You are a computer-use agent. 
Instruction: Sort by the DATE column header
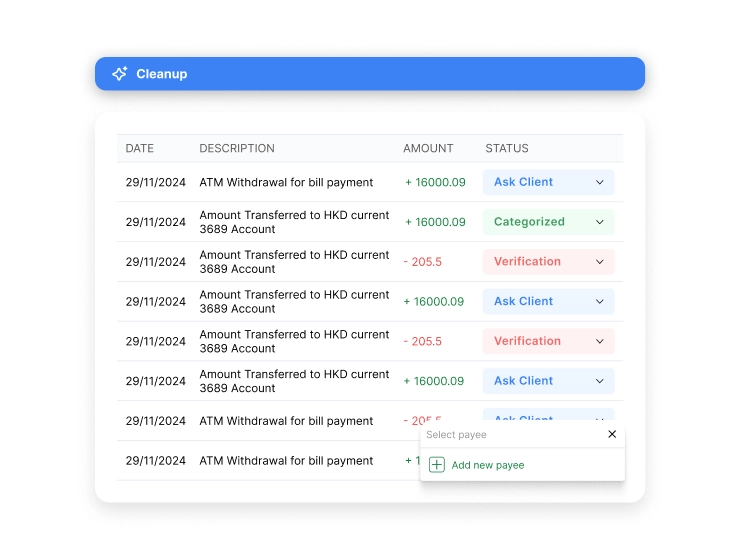(140, 148)
